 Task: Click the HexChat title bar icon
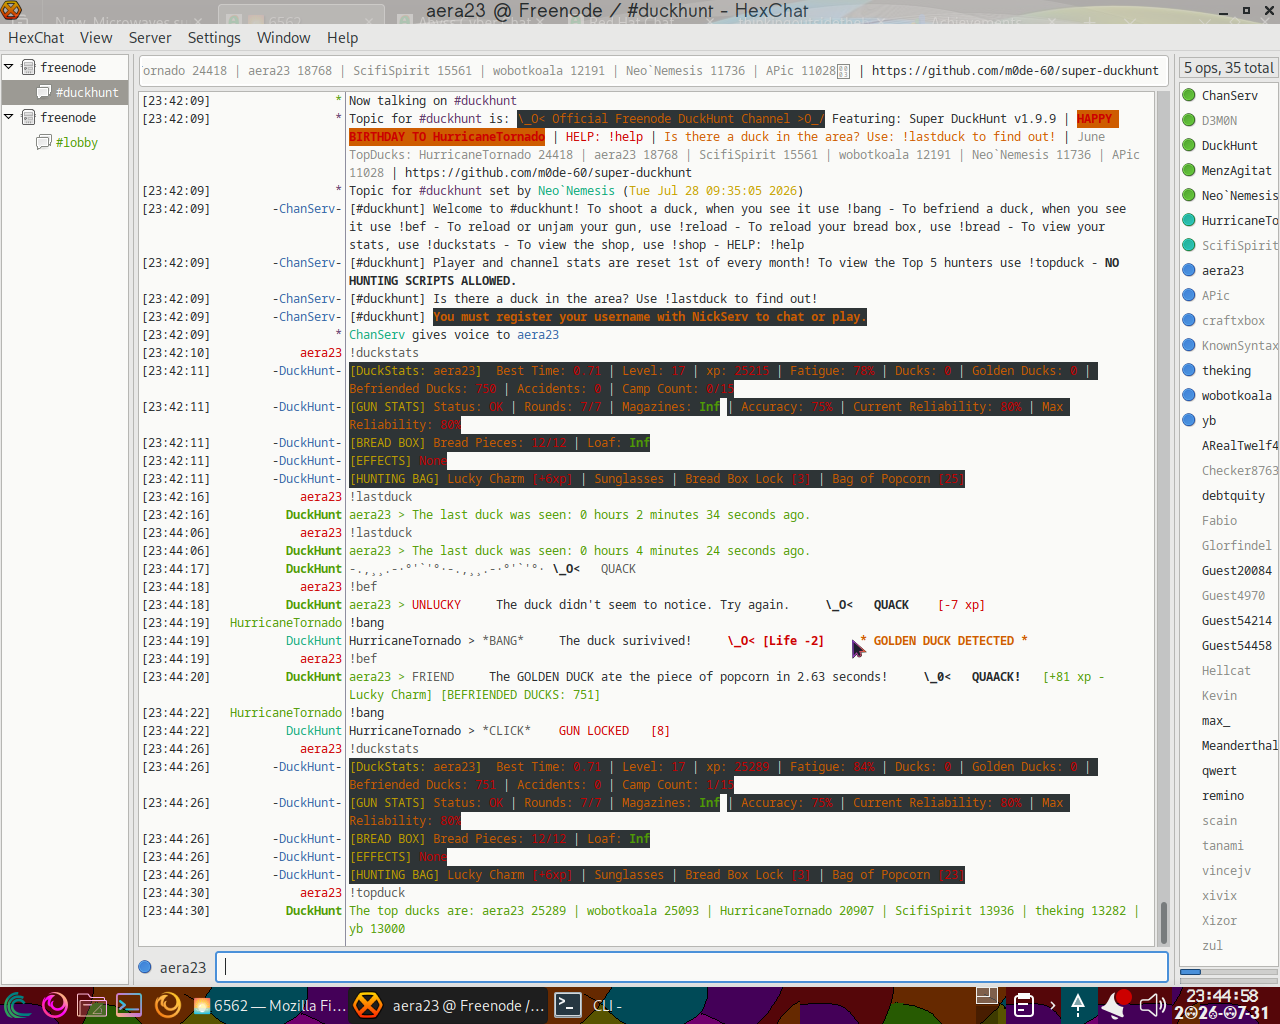(11, 11)
